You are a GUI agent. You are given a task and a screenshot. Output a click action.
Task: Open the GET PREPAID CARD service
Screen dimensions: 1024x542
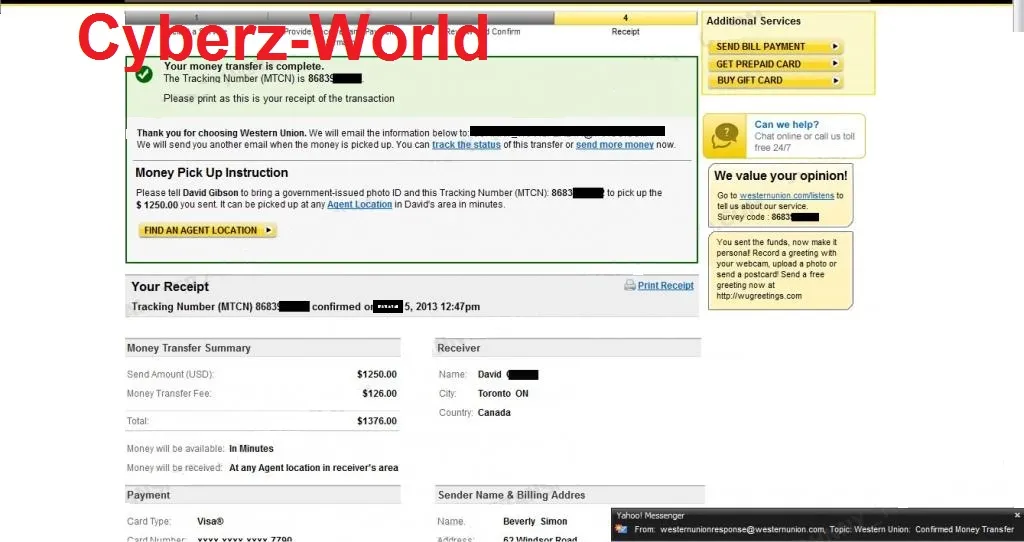tap(776, 64)
